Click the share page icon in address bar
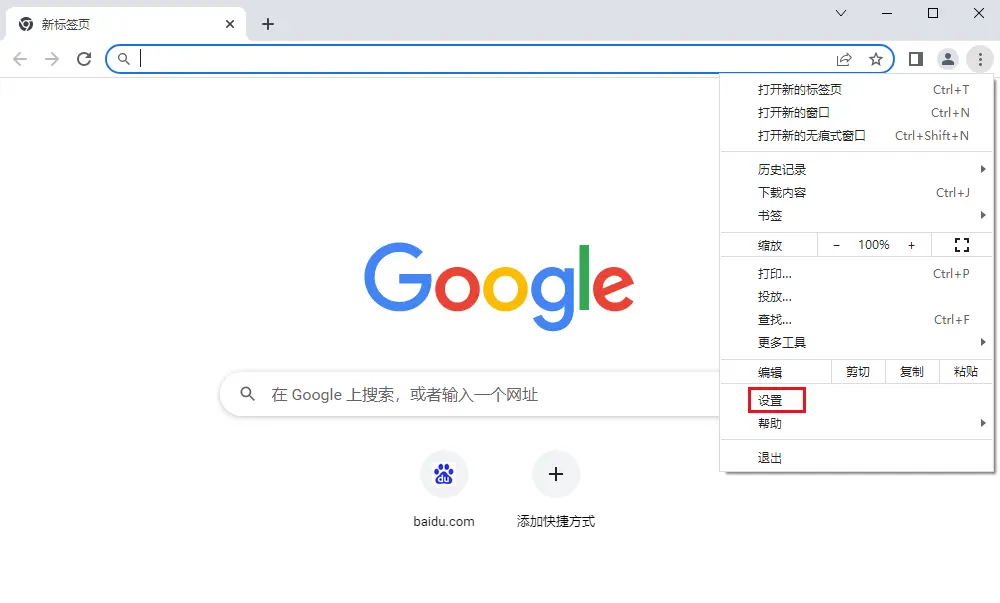The image size is (1000, 603). pyautogui.click(x=844, y=59)
